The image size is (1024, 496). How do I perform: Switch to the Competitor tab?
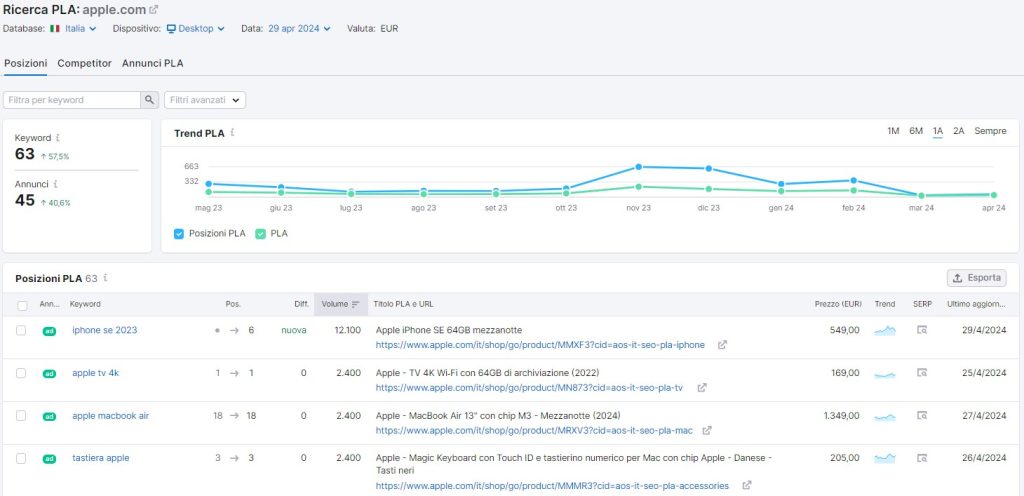tap(84, 63)
